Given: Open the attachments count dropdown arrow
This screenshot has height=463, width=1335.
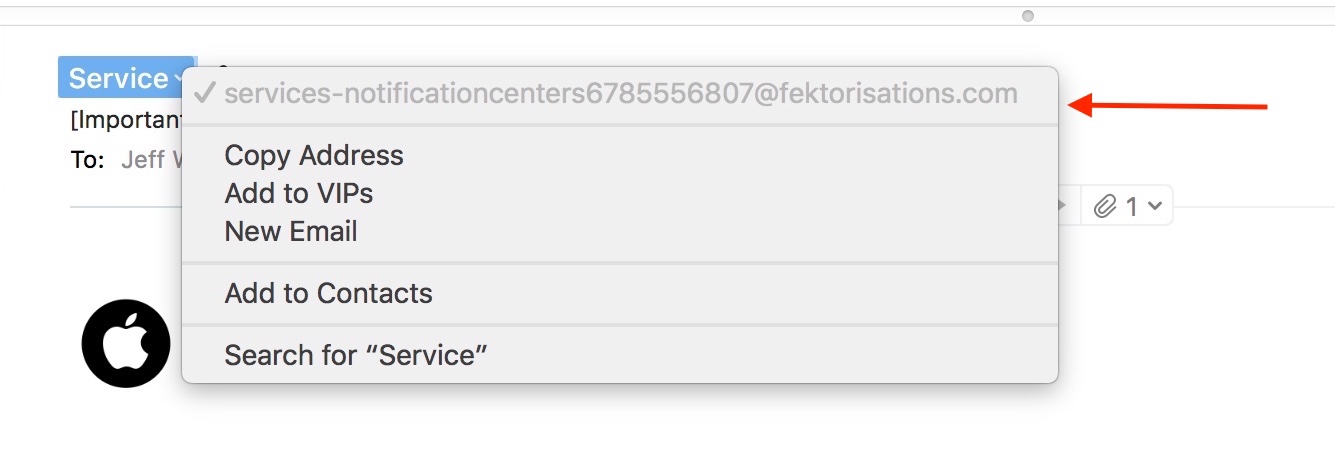Looking at the screenshot, I should pos(1155,207).
